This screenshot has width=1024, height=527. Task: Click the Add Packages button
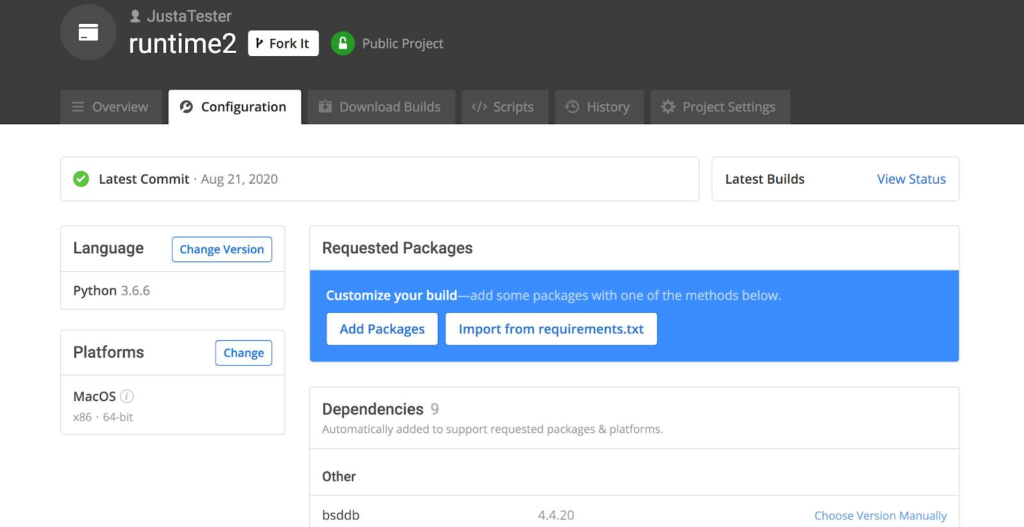pyautogui.click(x=382, y=329)
